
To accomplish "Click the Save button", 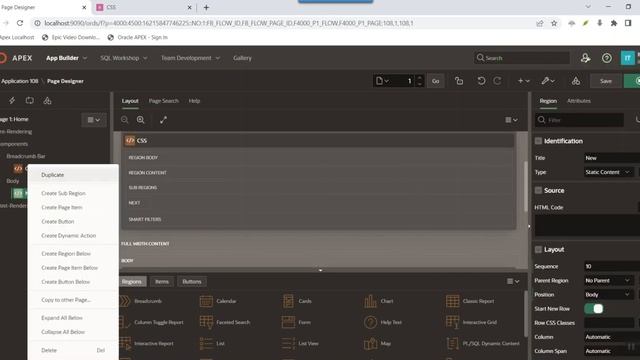I will tap(606, 81).
